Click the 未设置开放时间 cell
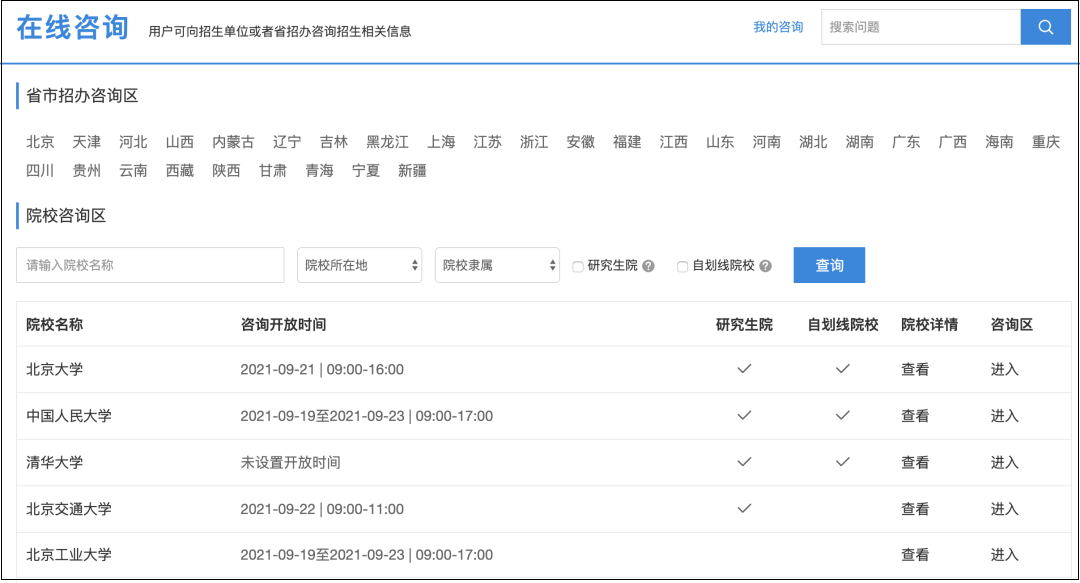 (290, 462)
